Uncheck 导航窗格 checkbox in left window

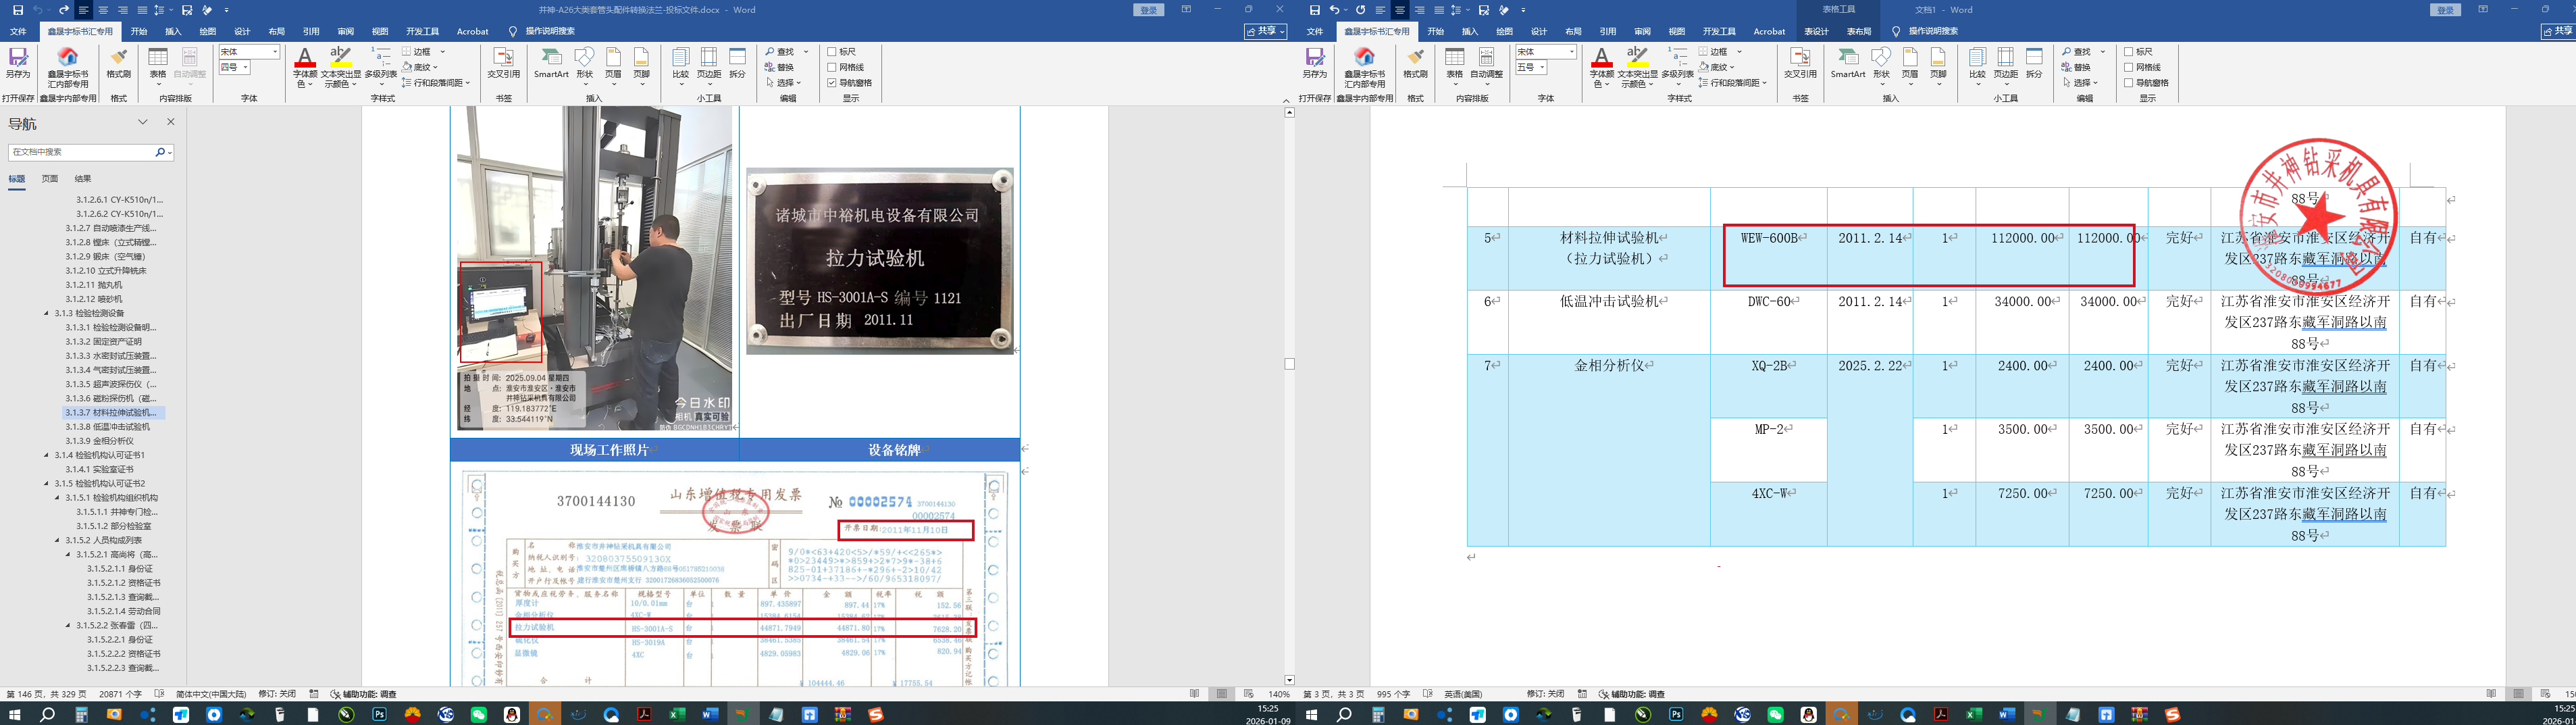click(832, 83)
